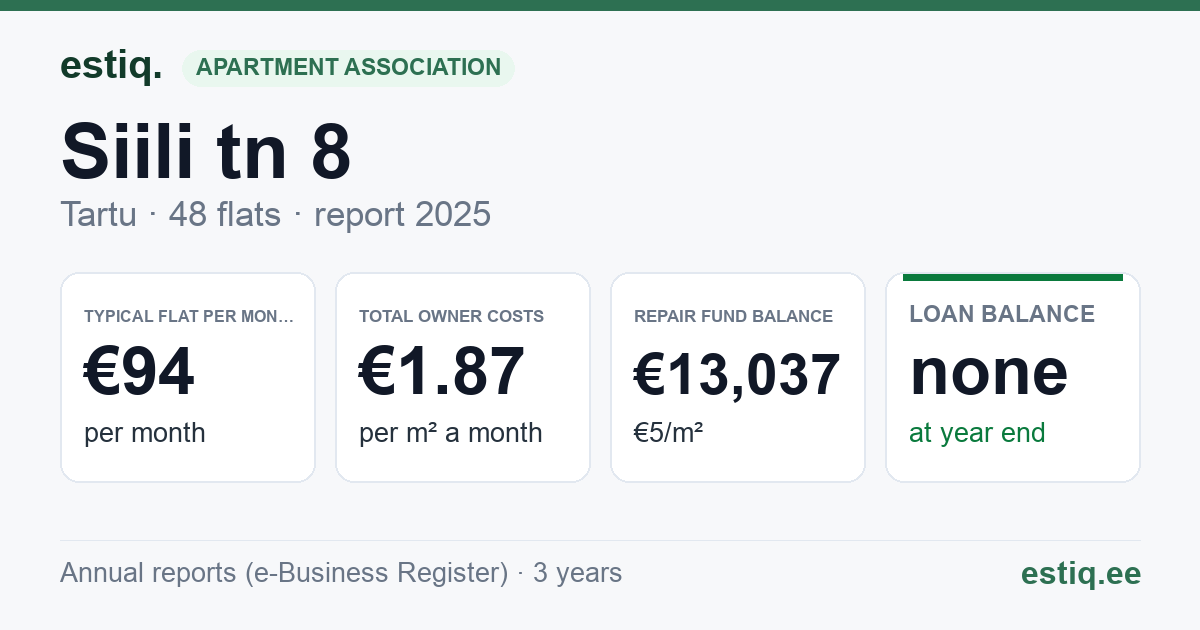
Task: Open the Total Owner Costs card
Action: pyautogui.click(x=463, y=377)
